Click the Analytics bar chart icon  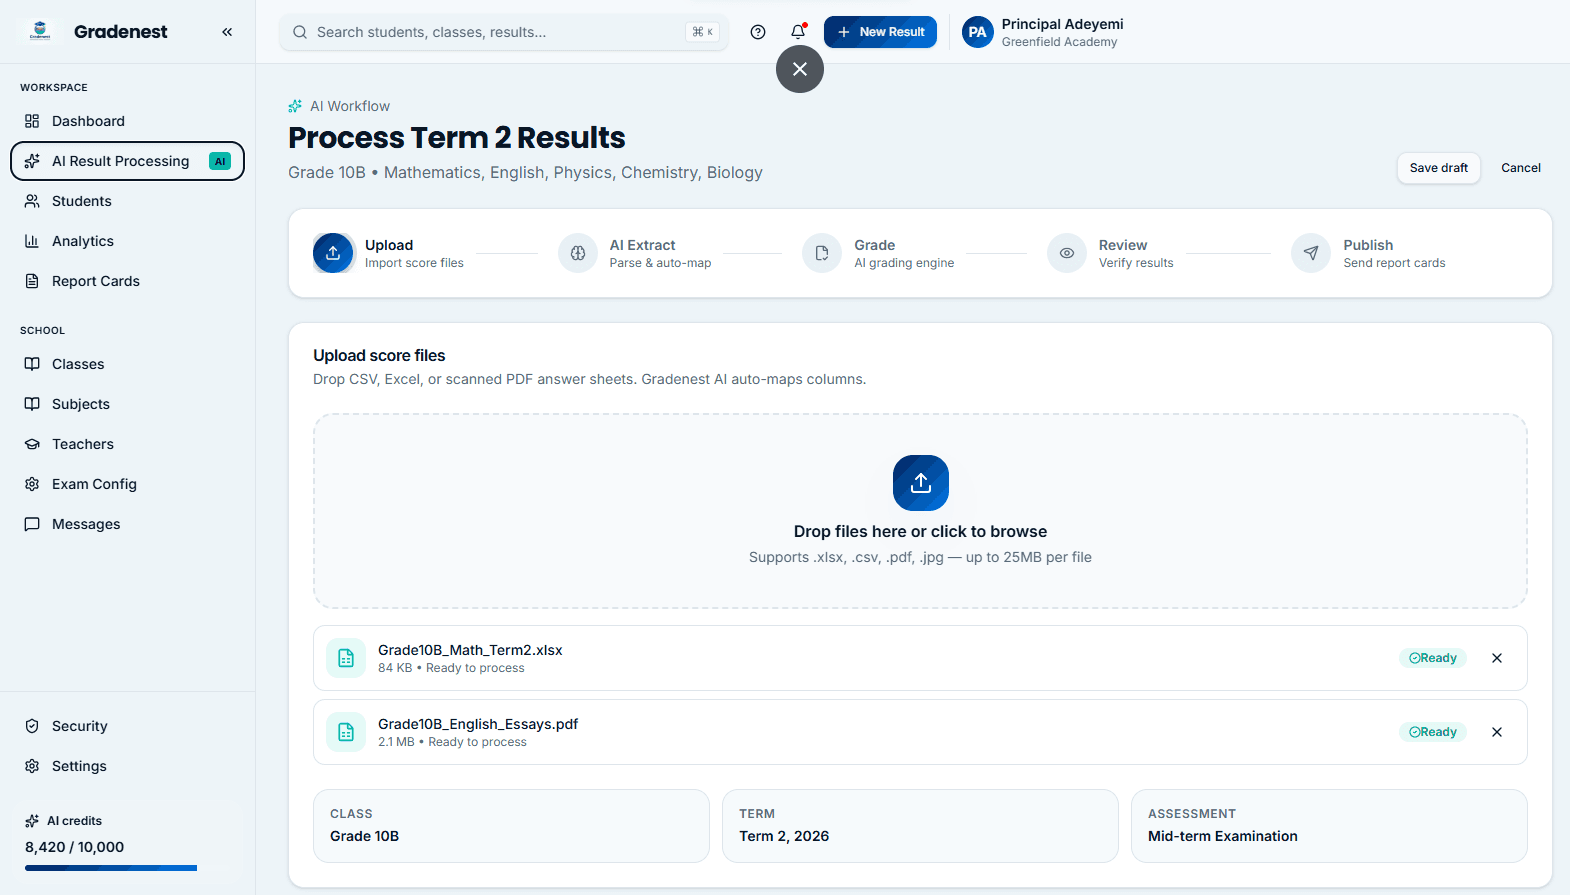[x=32, y=241]
